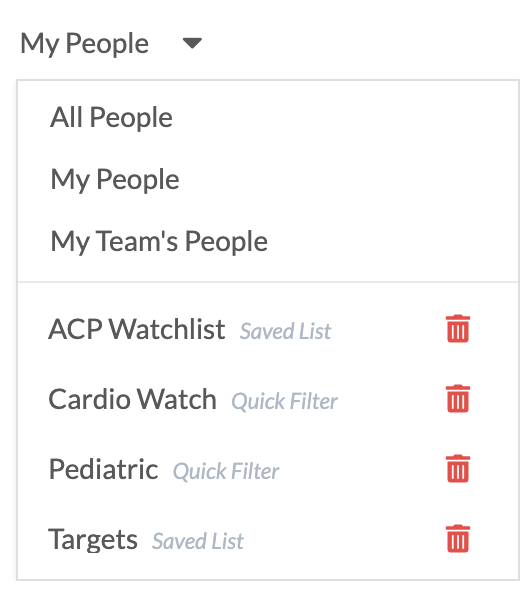This screenshot has width=532, height=605.
Task: Click the My People dropdown header text
Action: (x=84, y=44)
